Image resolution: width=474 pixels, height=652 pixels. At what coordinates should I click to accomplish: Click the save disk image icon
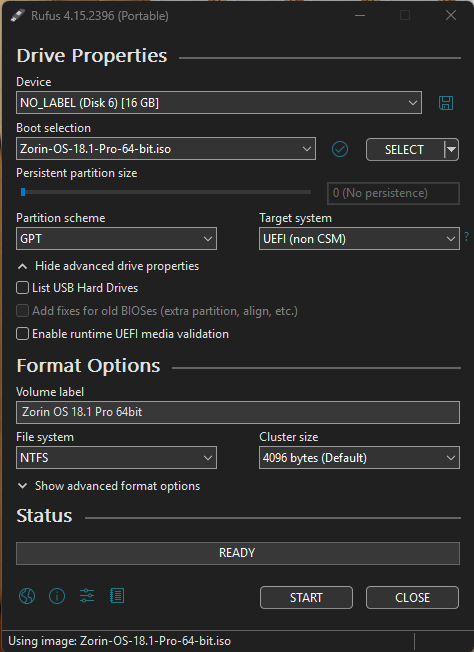446,103
